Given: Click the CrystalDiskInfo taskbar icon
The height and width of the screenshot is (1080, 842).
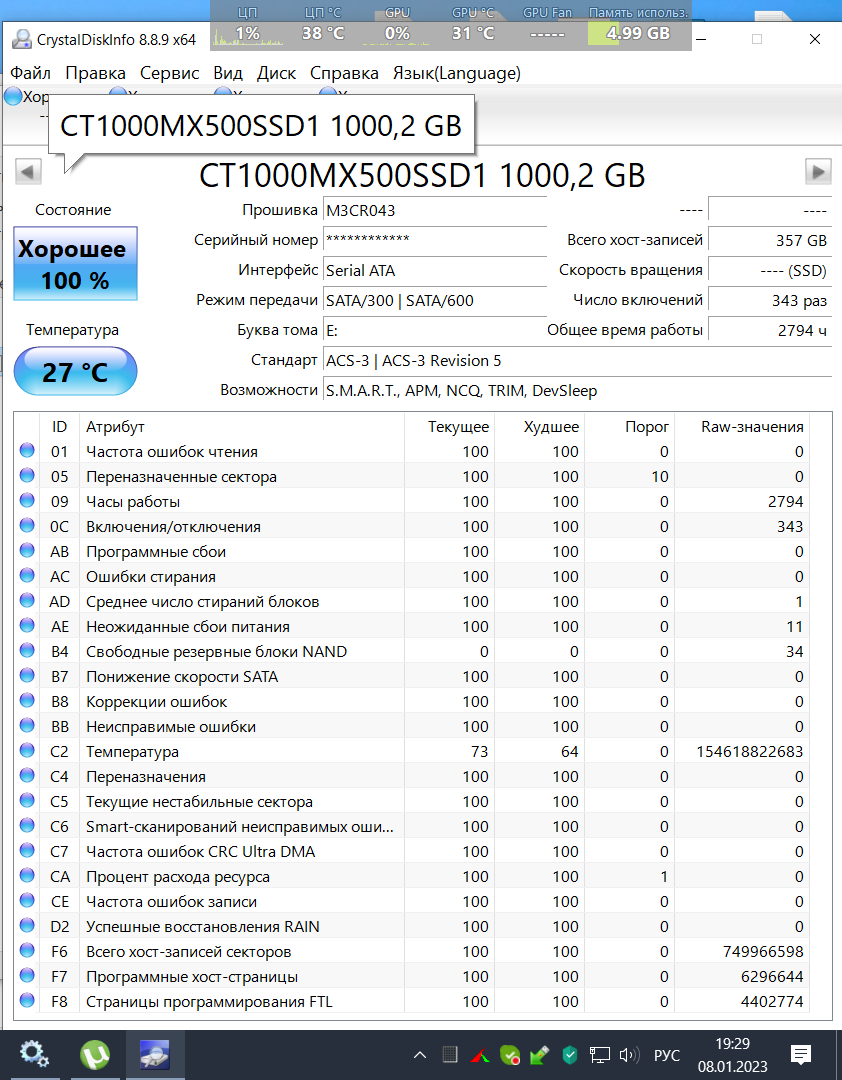Looking at the screenshot, I should [153, 1054].
